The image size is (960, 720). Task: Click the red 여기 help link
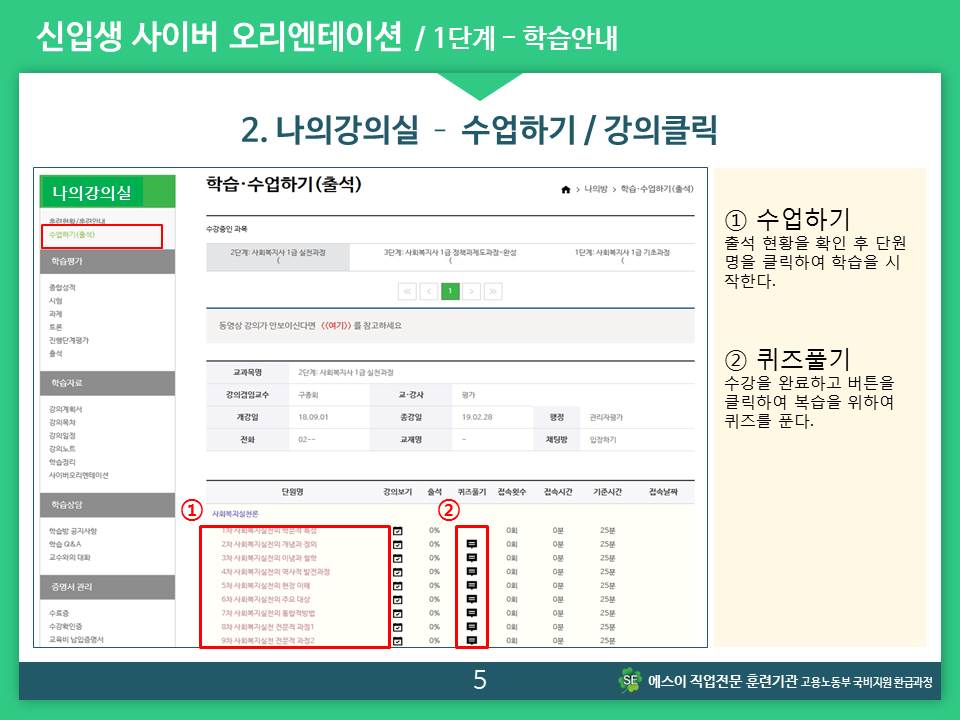[335, 326]
